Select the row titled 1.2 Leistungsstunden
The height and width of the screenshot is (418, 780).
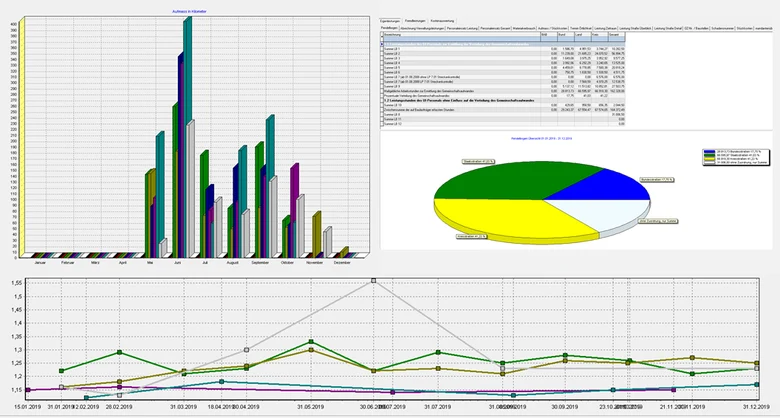tap(502, 100)
